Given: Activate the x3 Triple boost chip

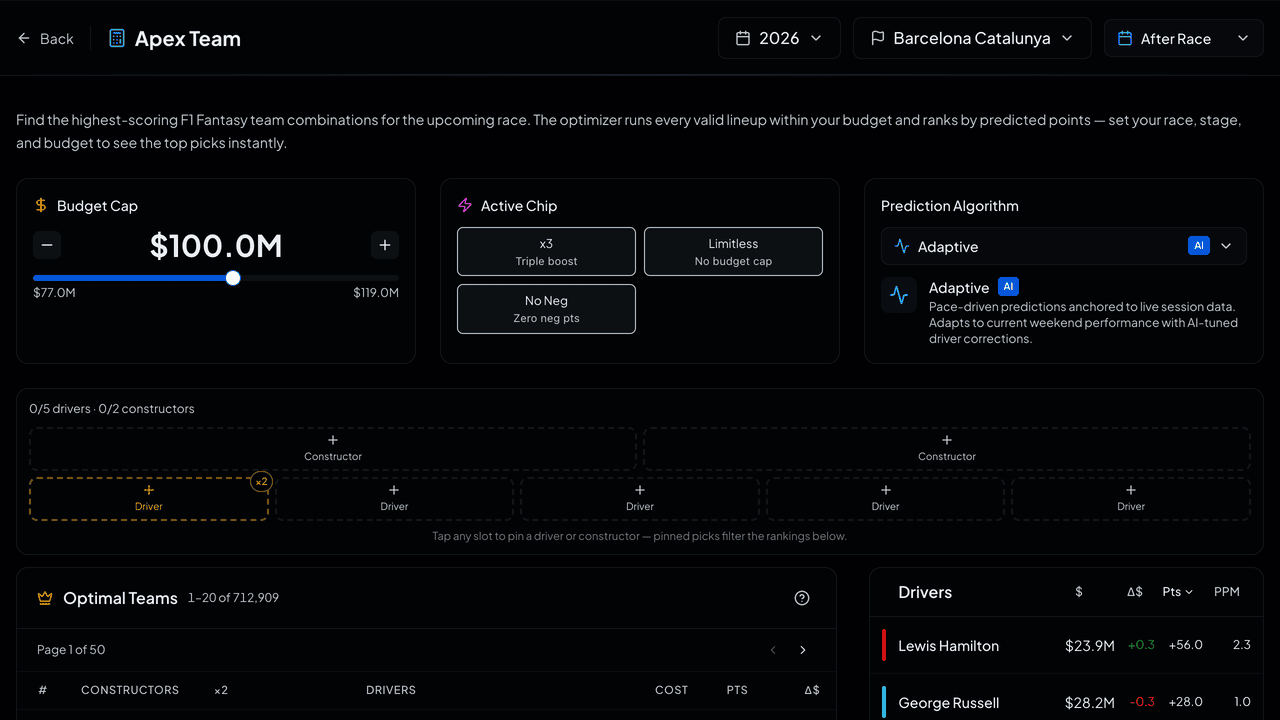Looking at the screenshot, I should pyautogui.click(x=546, y=251).
